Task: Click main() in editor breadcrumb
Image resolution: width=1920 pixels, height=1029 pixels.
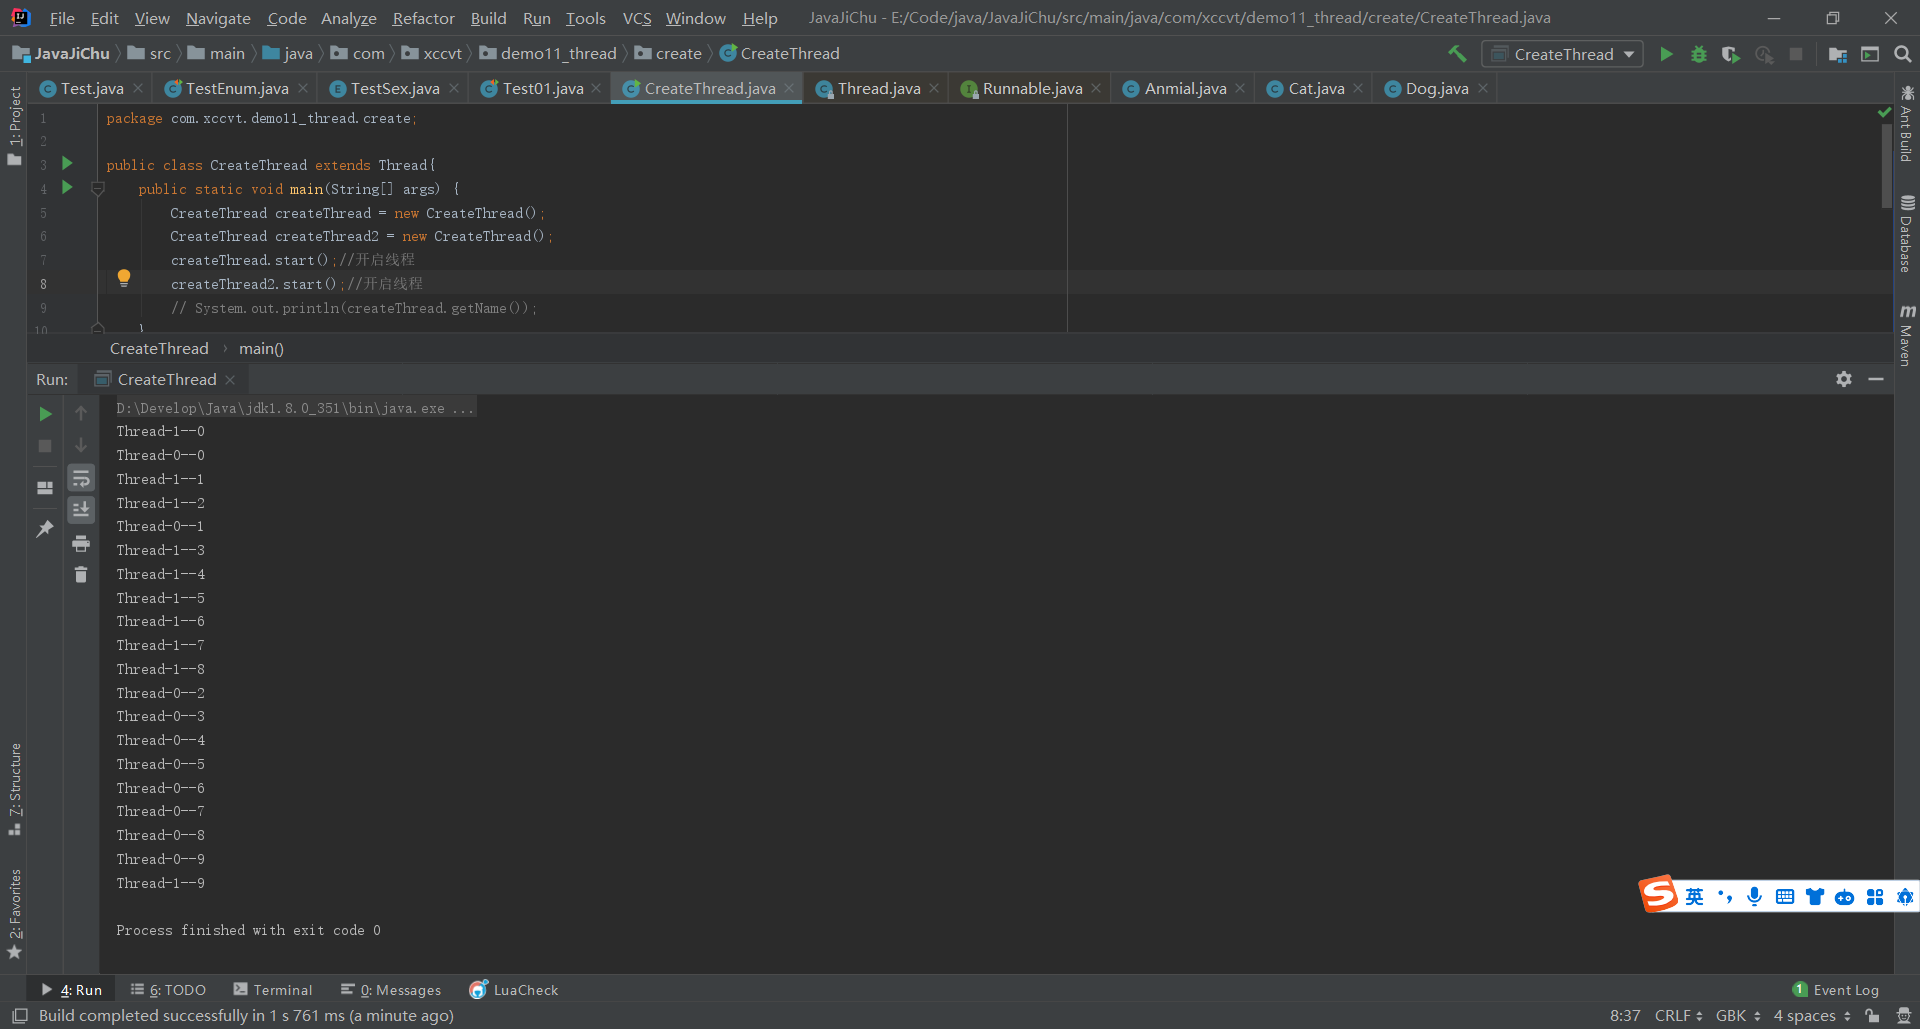Action: tap(261, 349)
